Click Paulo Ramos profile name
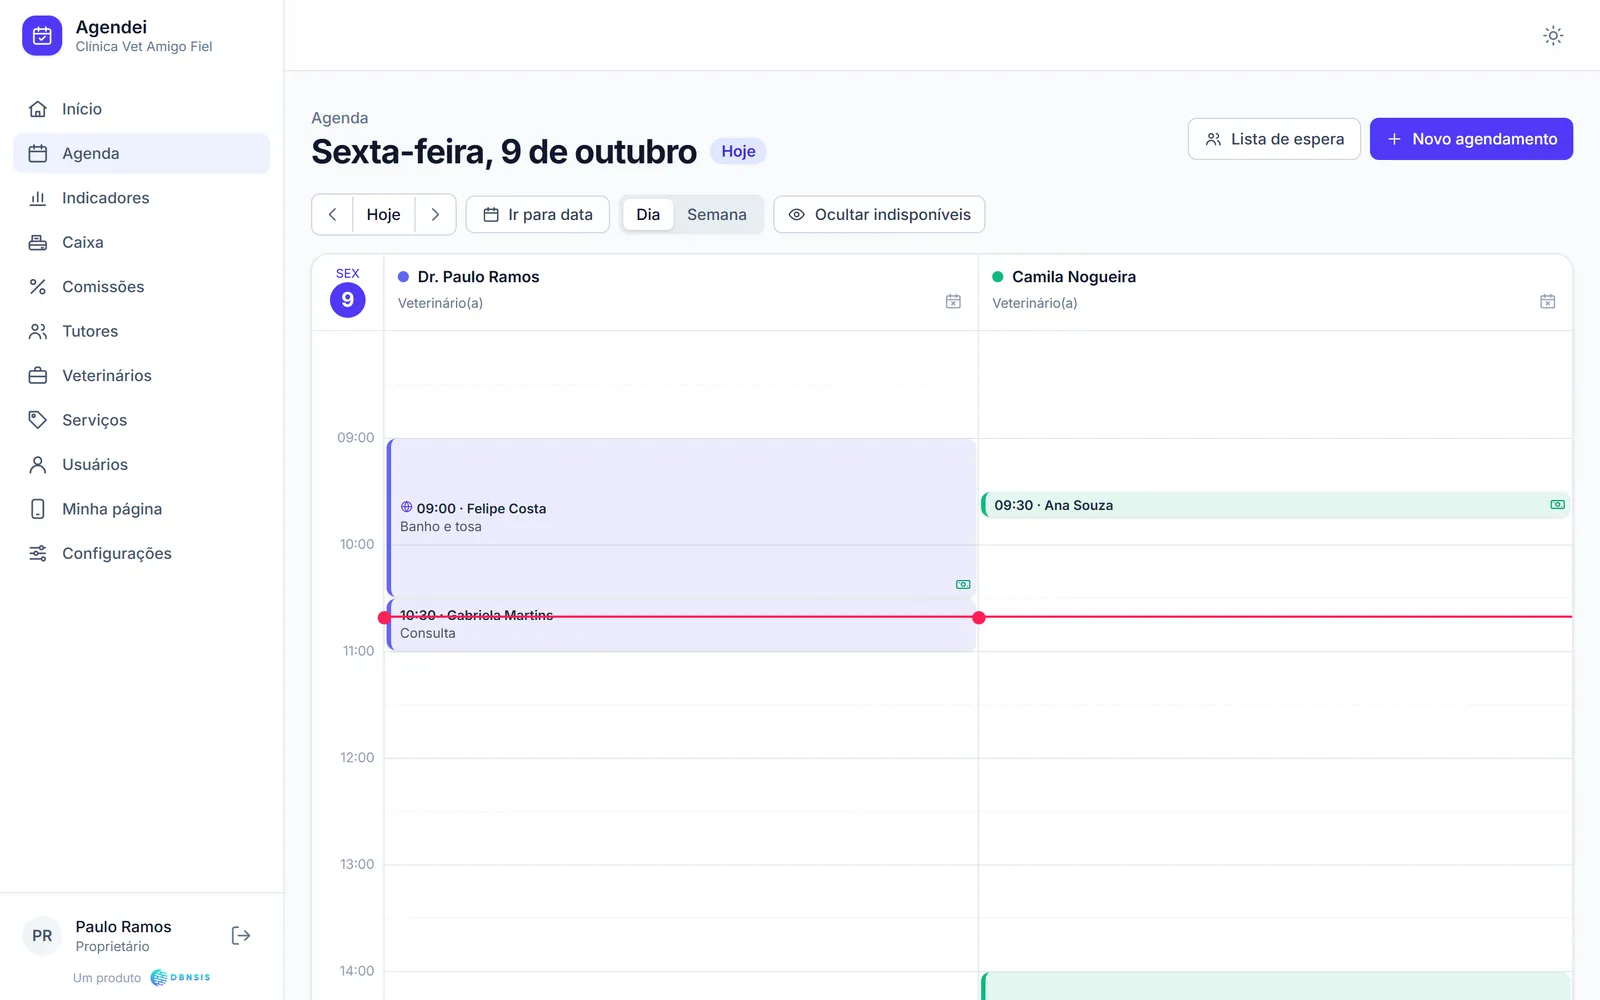The width and height of the screenshot is (1600, 1000). 123,927
